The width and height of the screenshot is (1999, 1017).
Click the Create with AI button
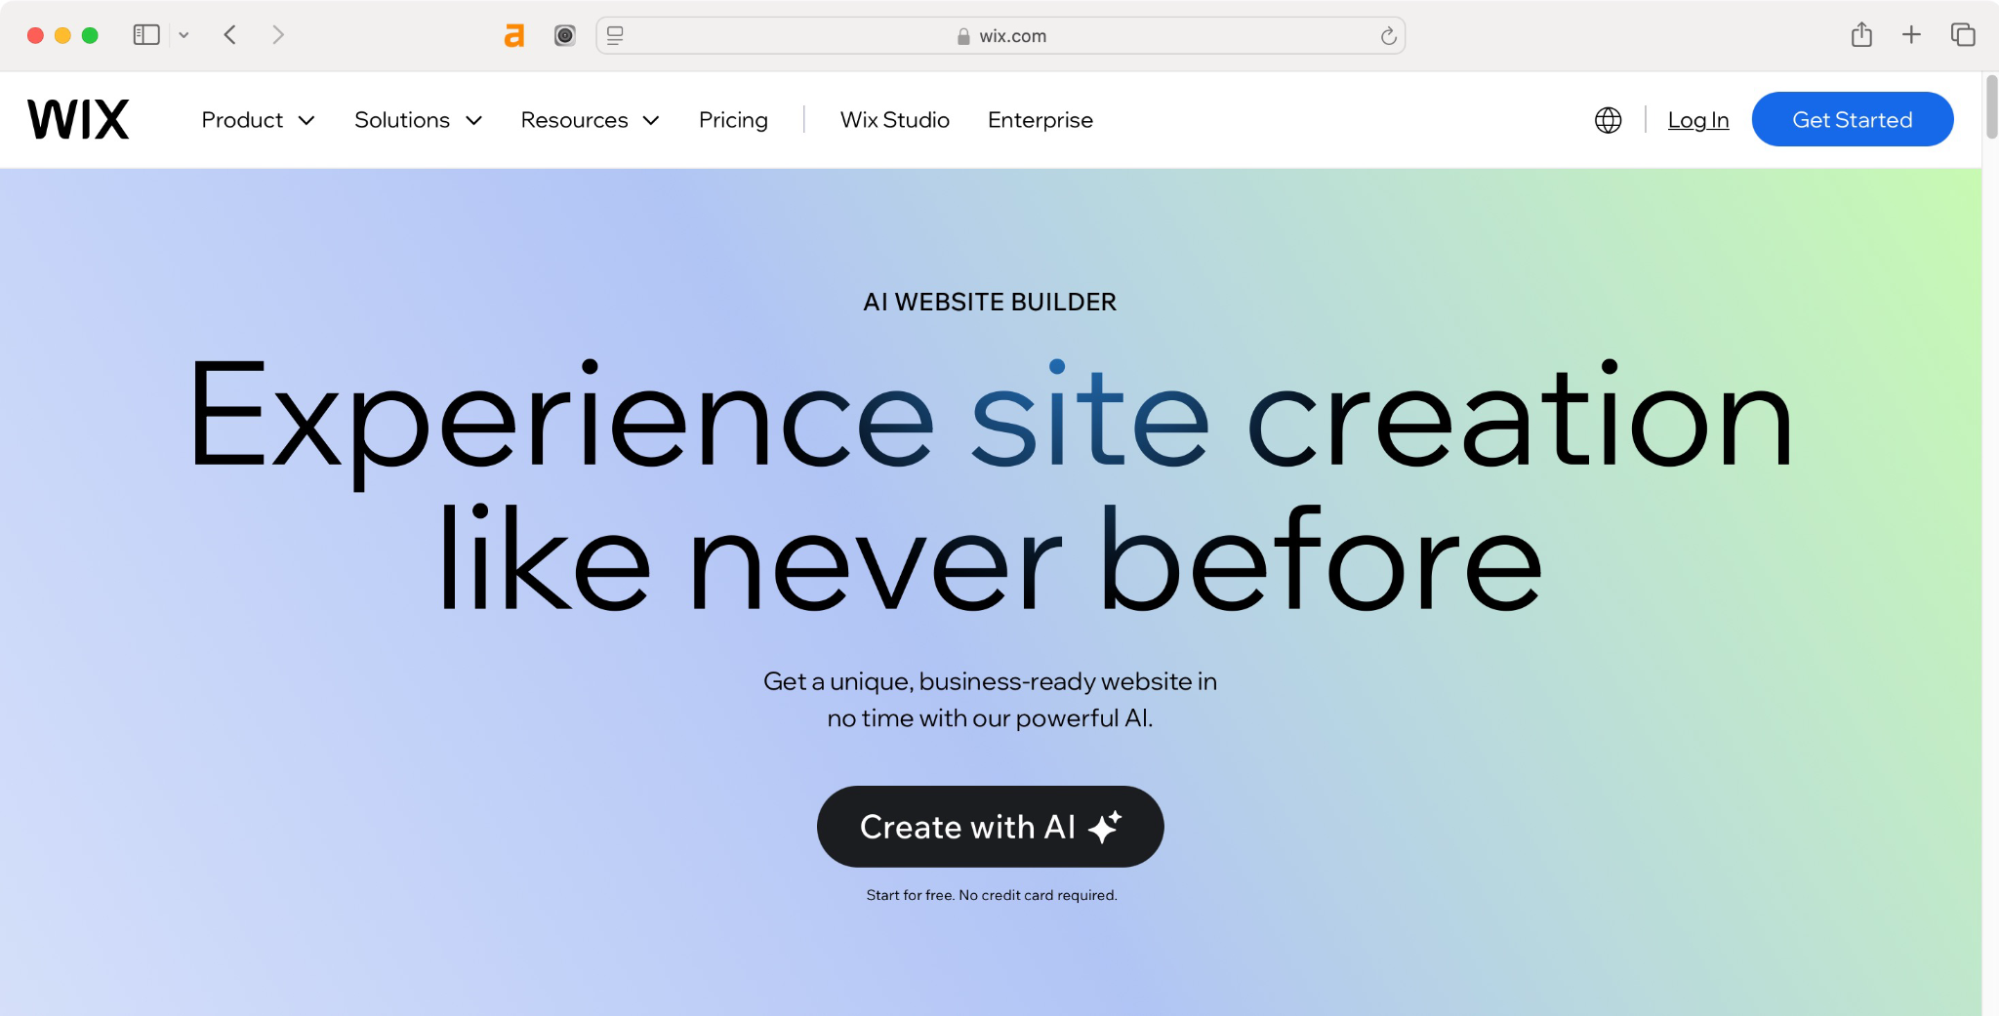click(x=989, y=827)
